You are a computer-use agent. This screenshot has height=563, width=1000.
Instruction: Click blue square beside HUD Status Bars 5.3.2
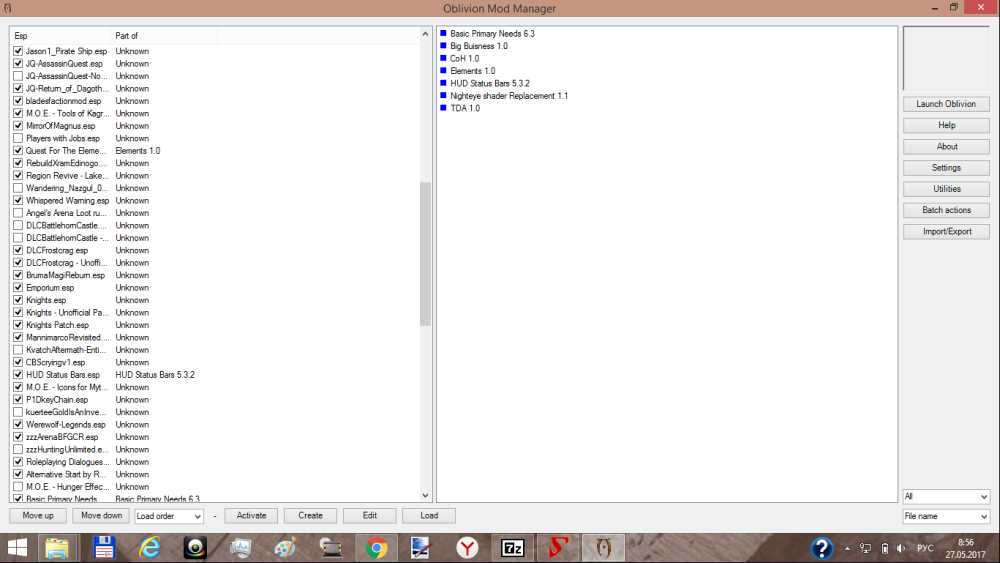[443, 83]
